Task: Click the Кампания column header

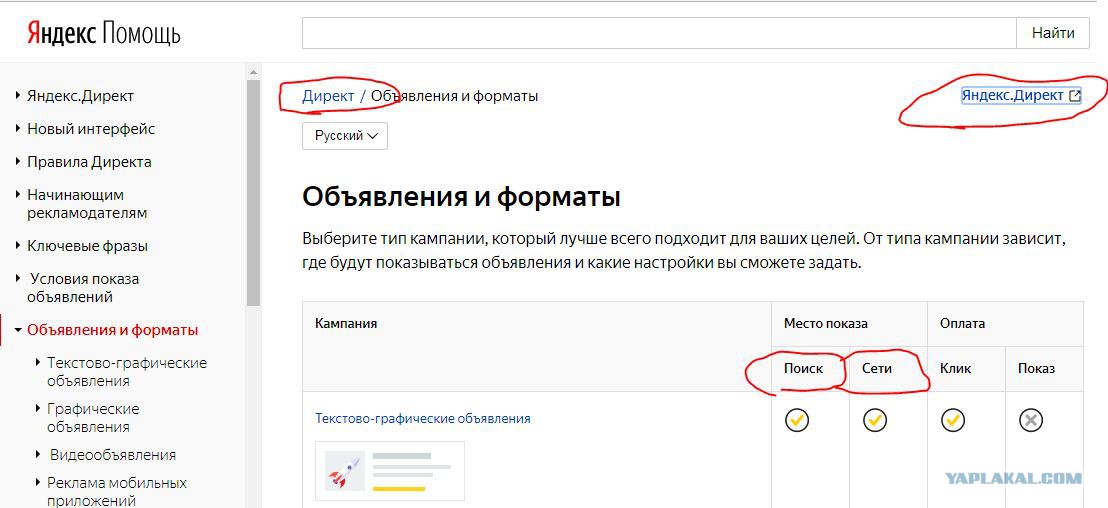Action: pos(346,324)
